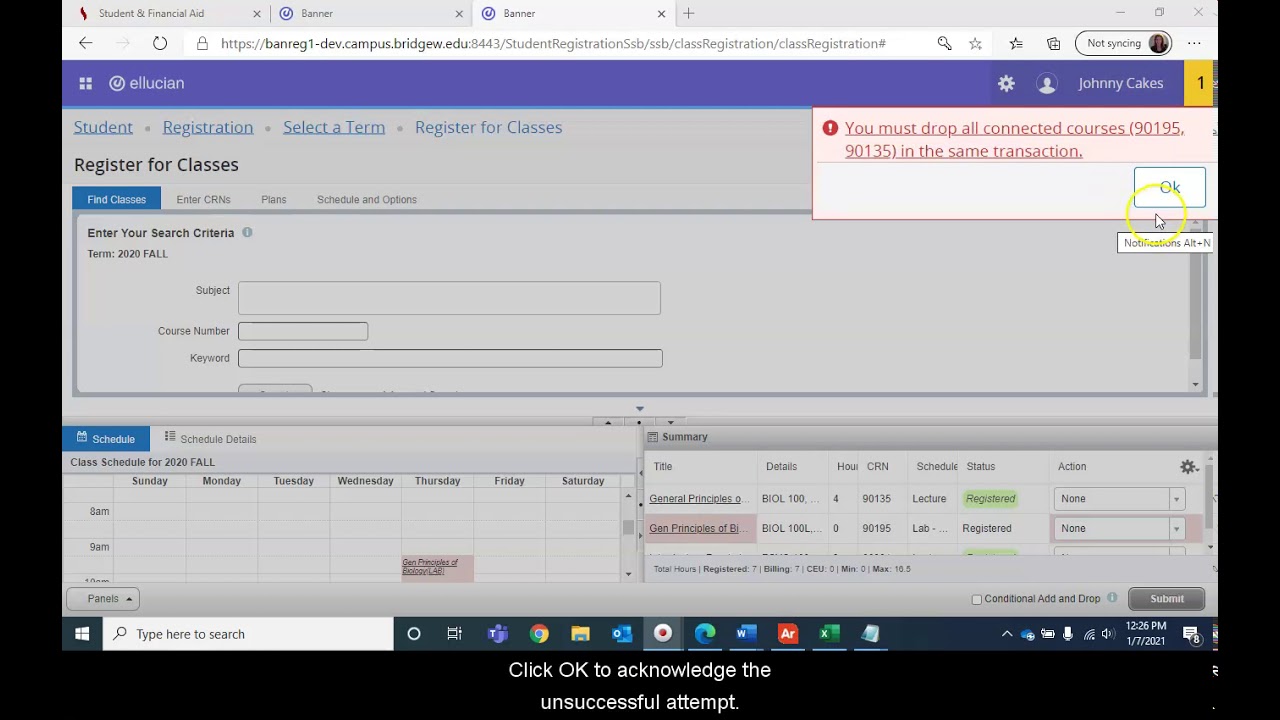Open Outlook from the taskbar
Viewport: 1280px width, 720px height.
click(x=622, y=634)
